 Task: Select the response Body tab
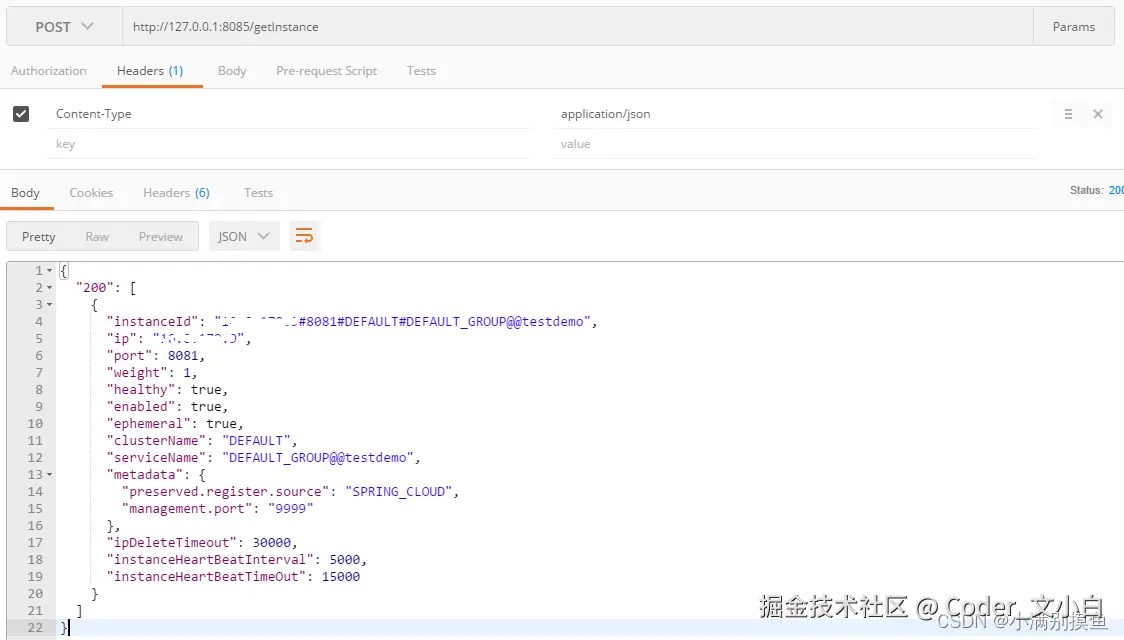pos(25,193)
